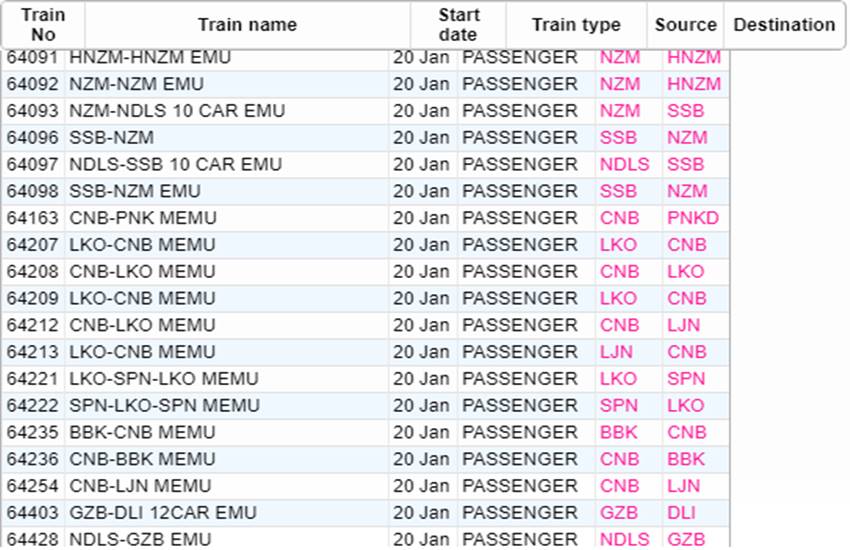The width and height of the screenshot is (850, 550).
Task: Click LJN link in train 64213 row
Action: [616, 352]
